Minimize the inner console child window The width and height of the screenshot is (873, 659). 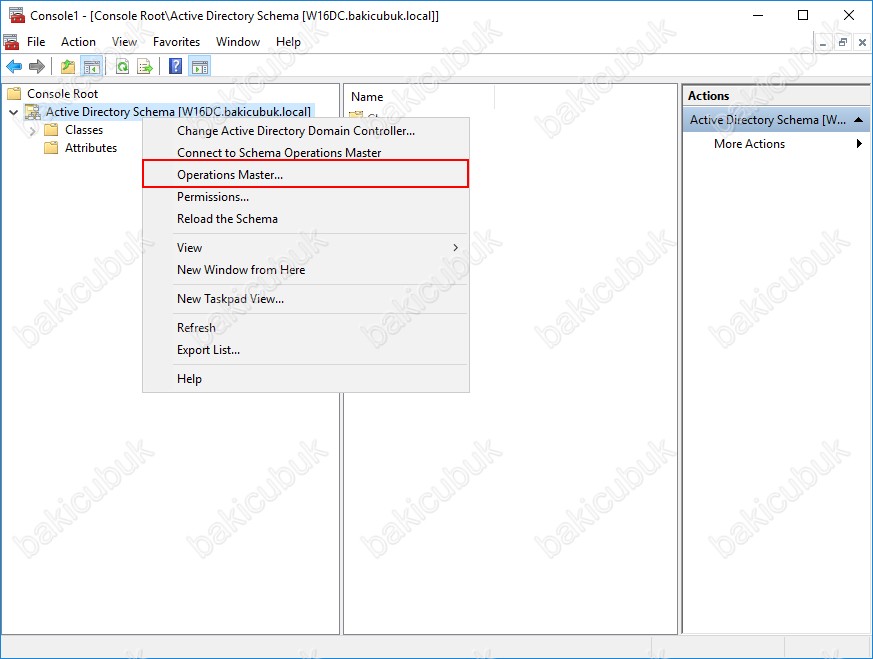(x=822, y=42)
